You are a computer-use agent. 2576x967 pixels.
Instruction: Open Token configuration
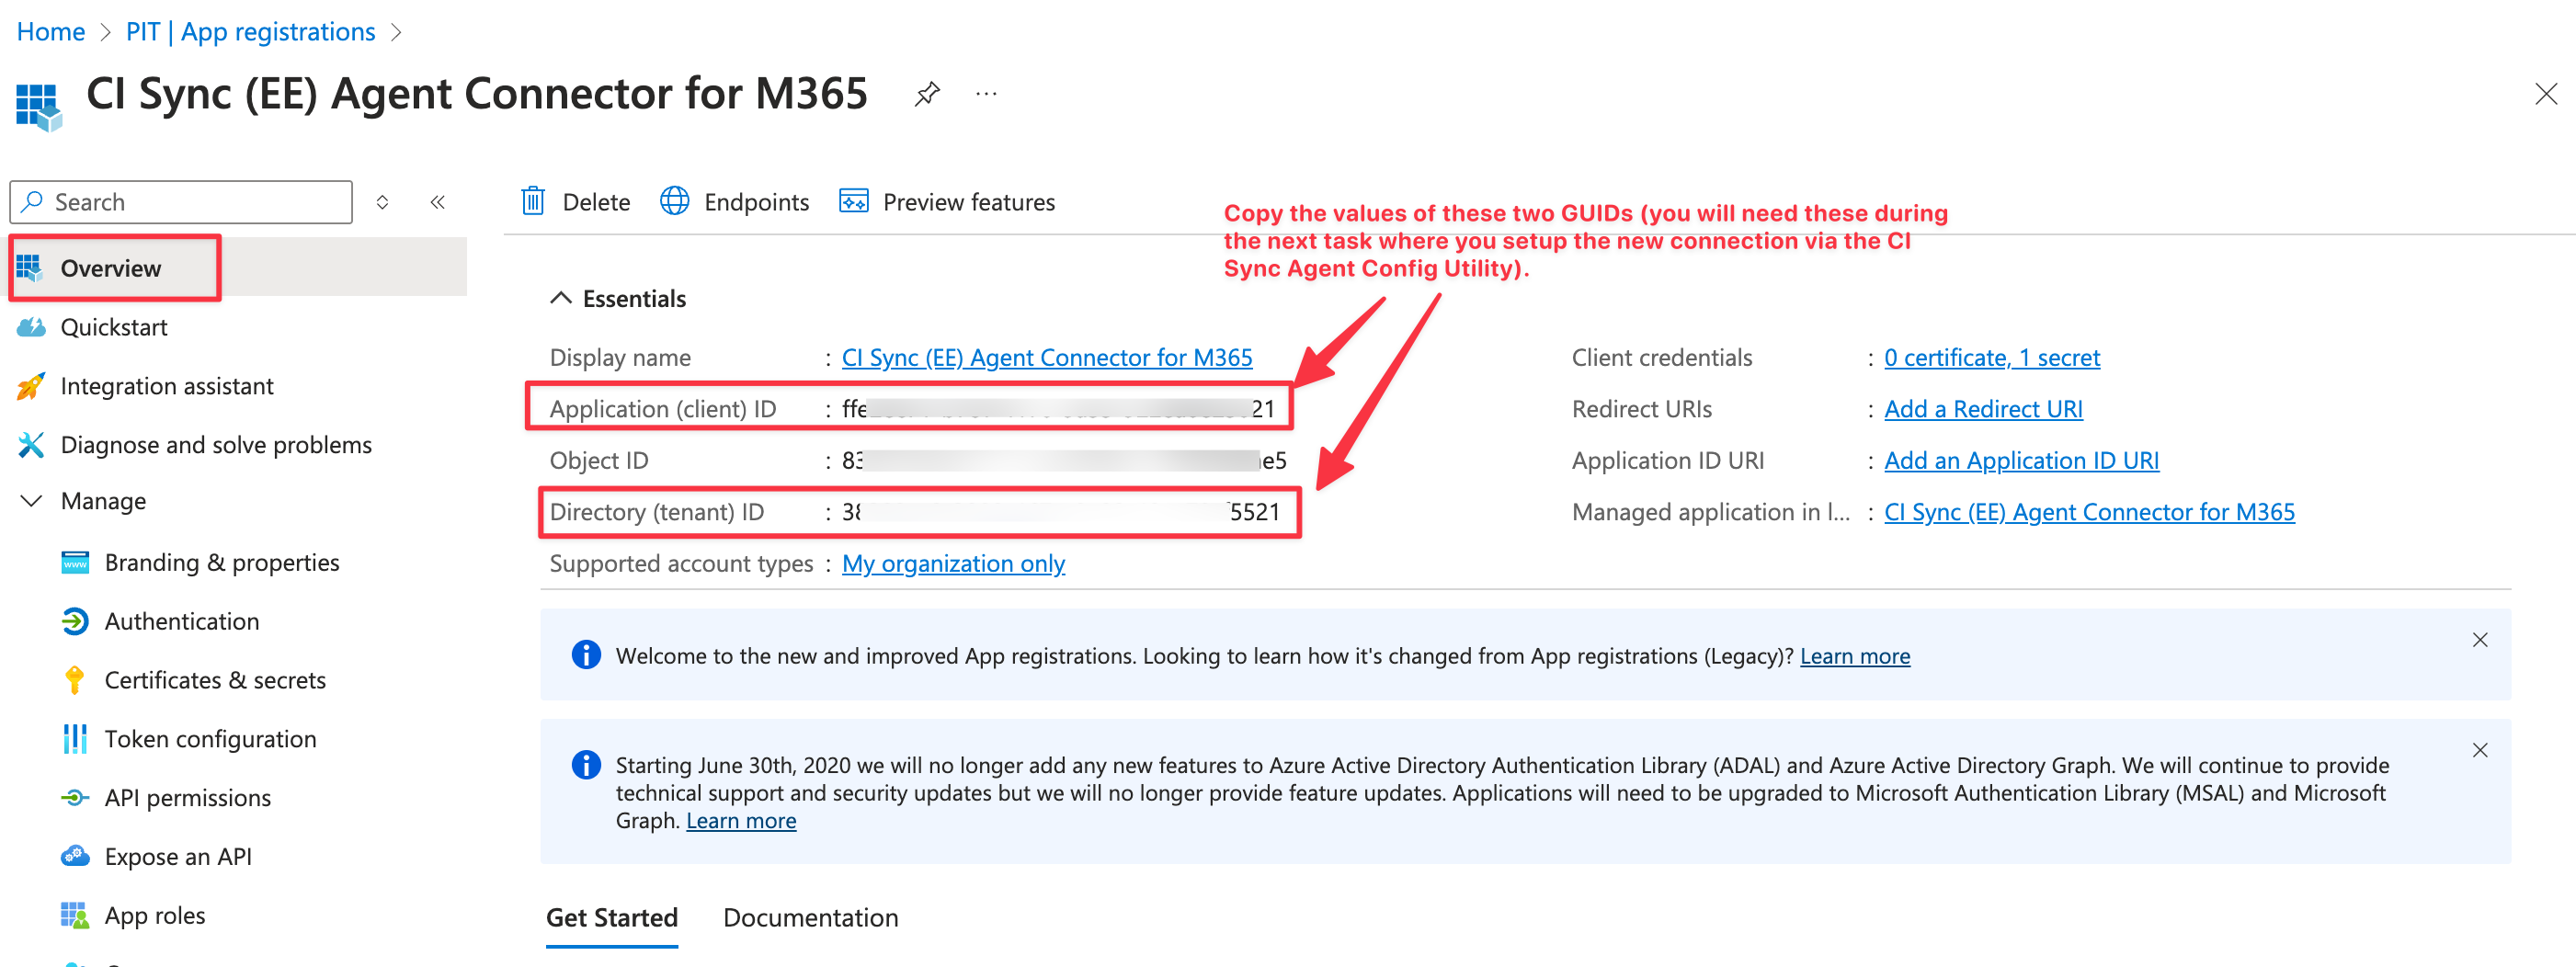coord(210,739)
